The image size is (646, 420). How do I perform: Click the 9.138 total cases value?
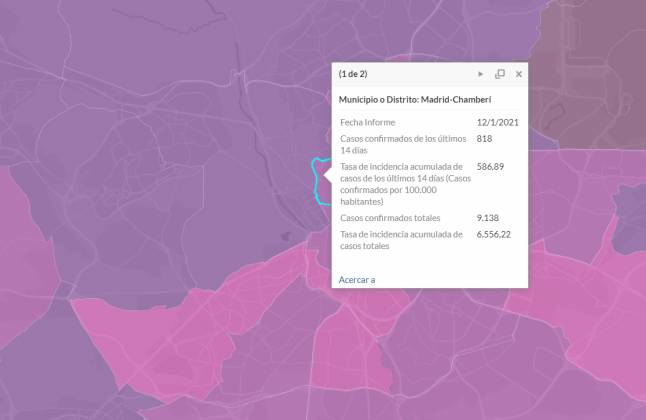coord(488,217)
